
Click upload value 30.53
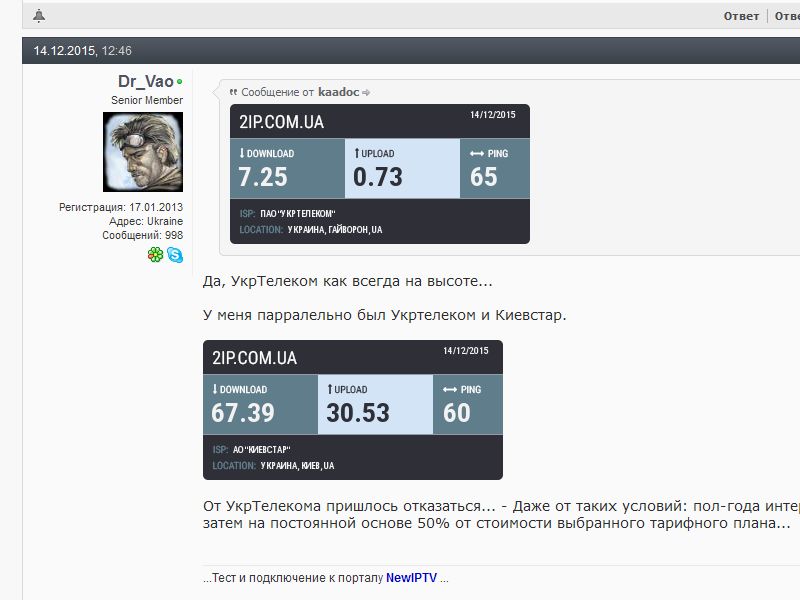point(358,413)
